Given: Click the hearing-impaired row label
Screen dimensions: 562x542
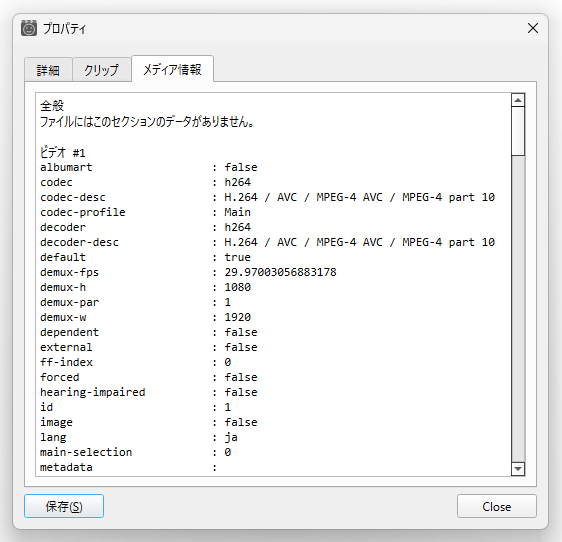Looking at the screenshot, I should [92, 392].
